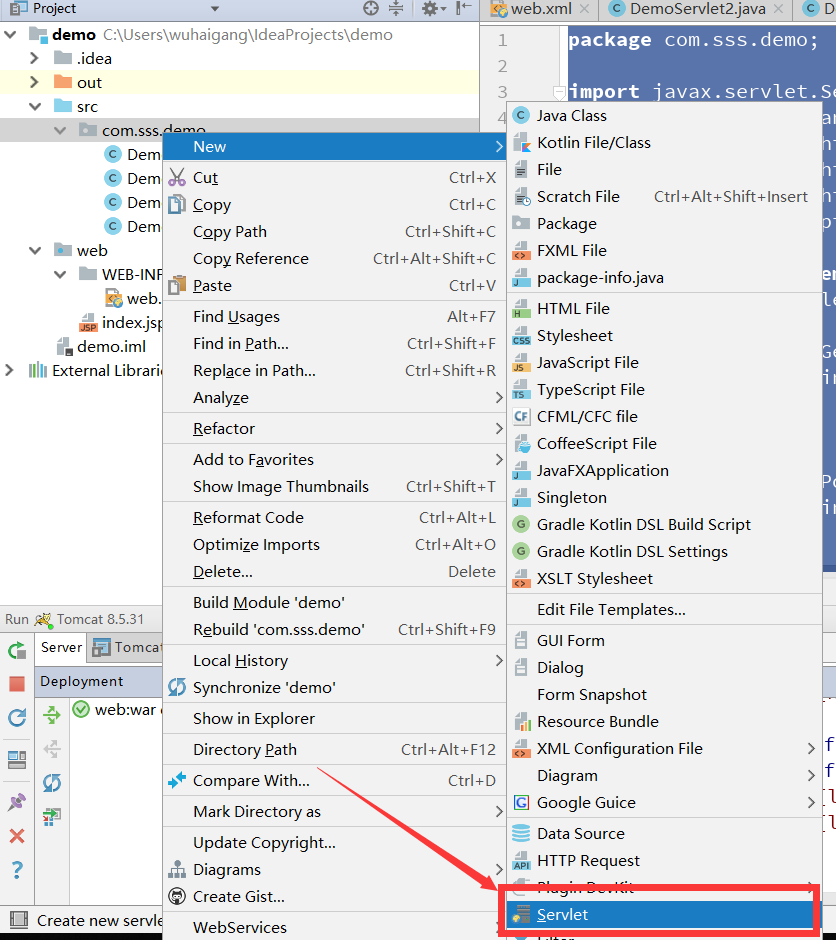Click the red Stop server icon
The height and width of the screenshot is (940, 836).
17,683
